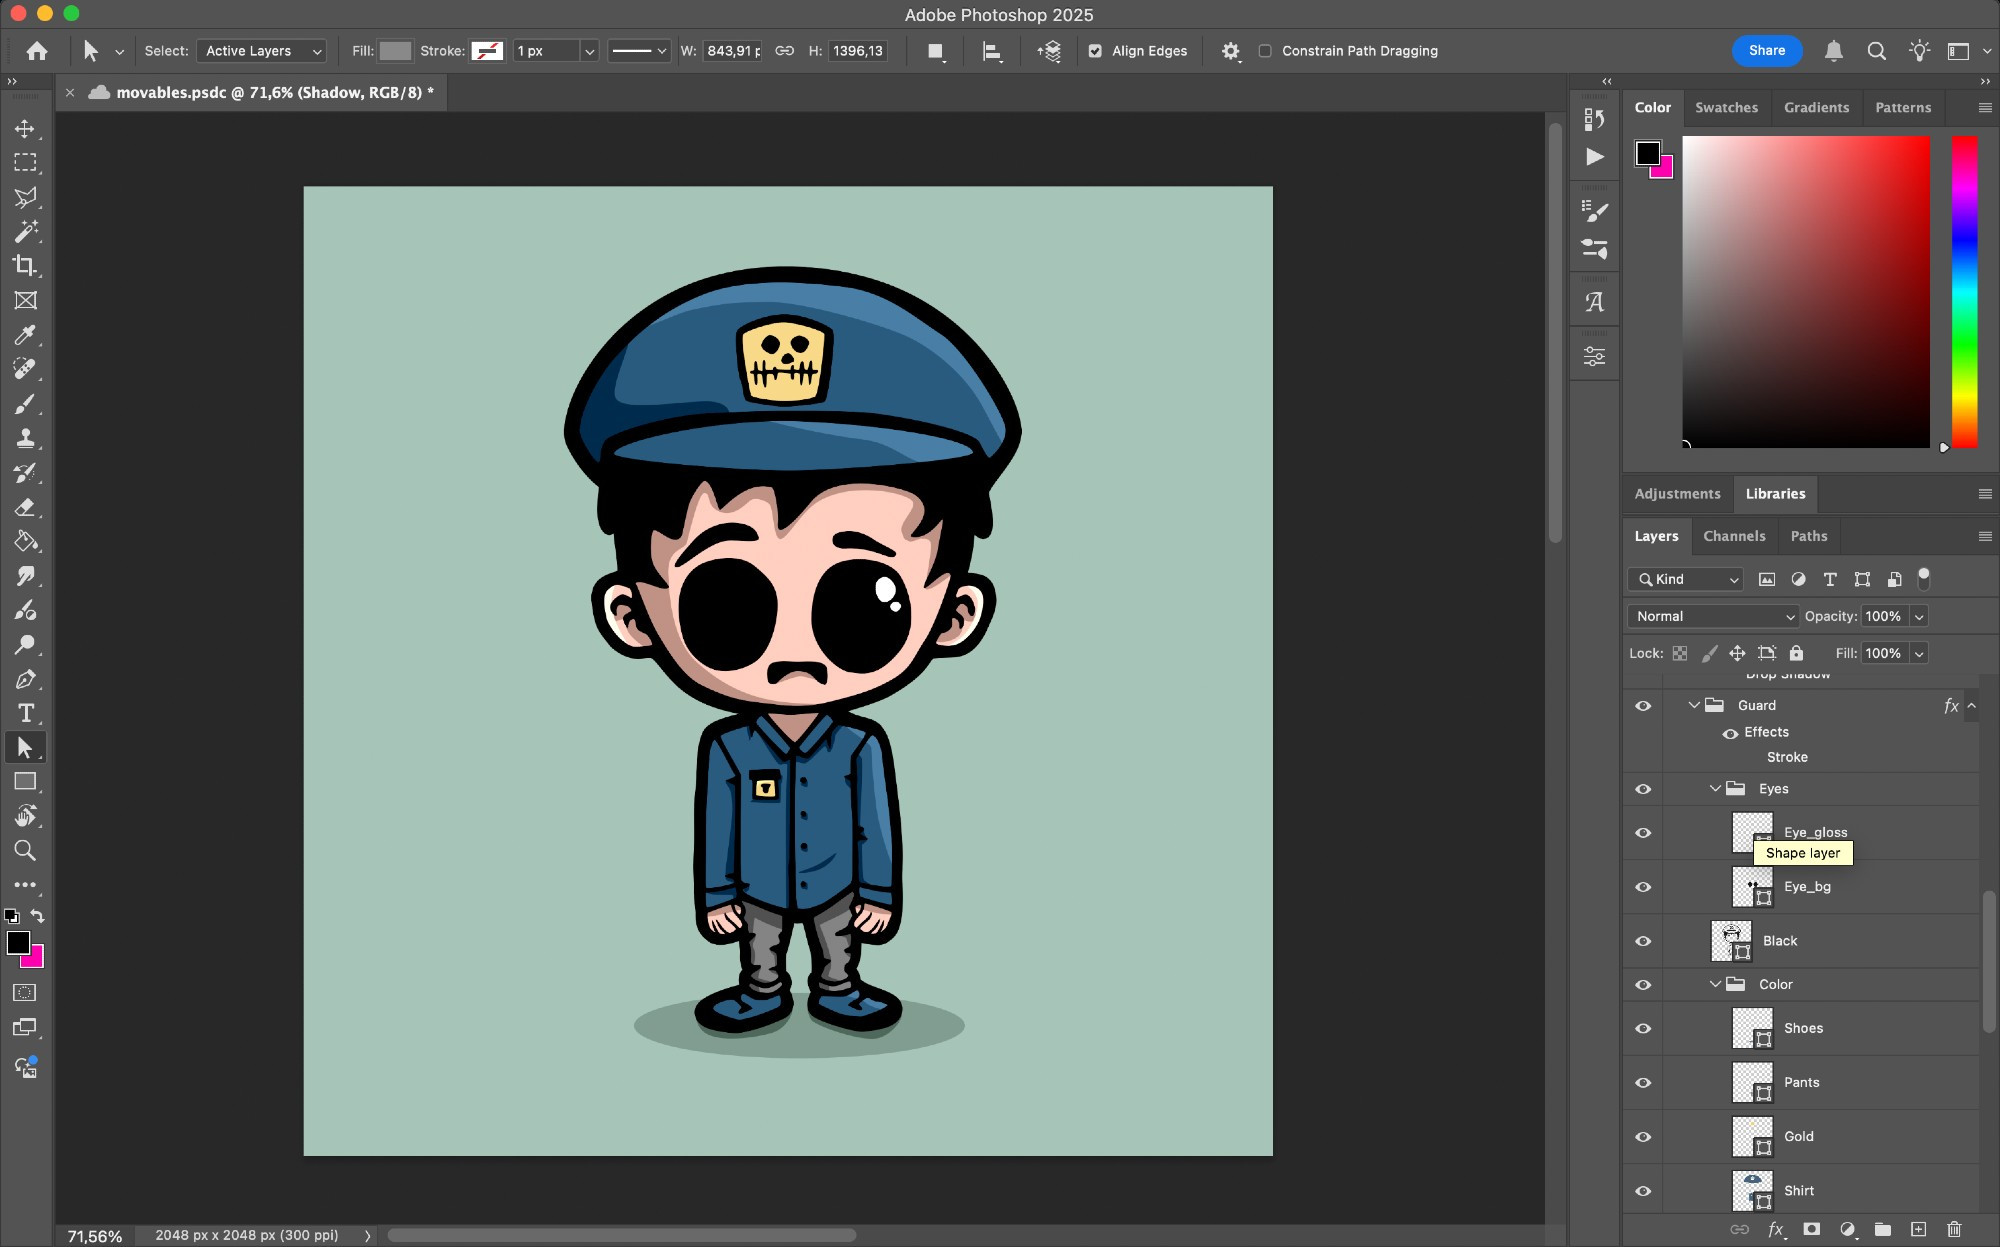Collapse the Eyes group
This screenshot has width=2000, height=1247.
click(x=1715, y=788)
